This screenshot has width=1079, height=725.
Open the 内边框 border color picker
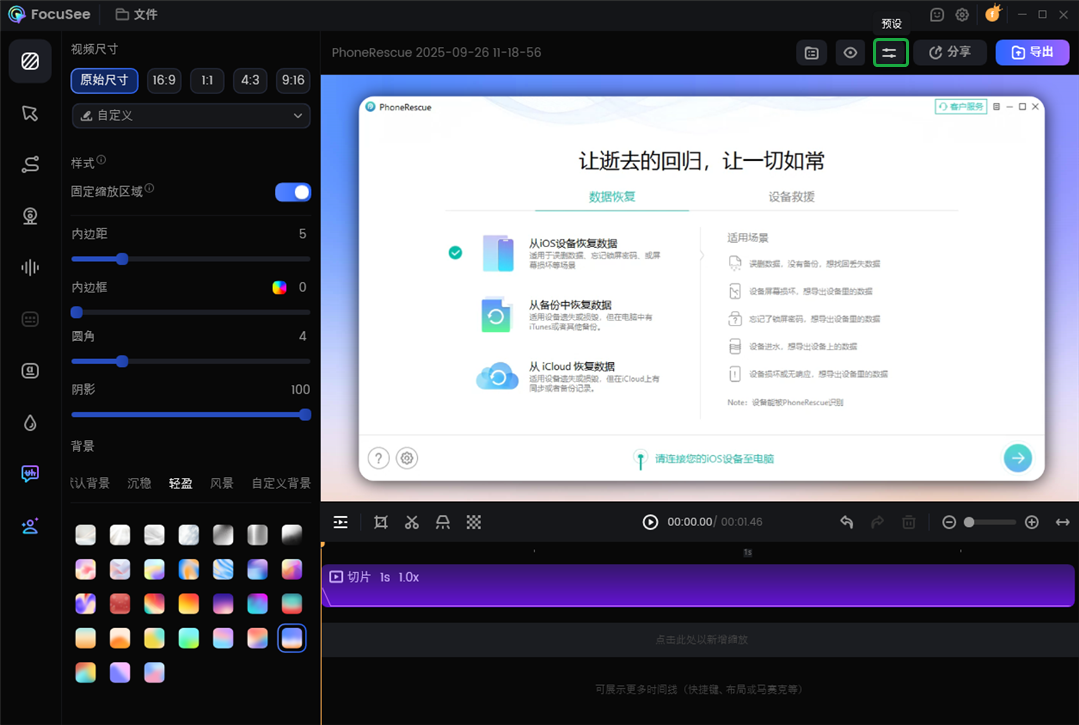click(x=279, y=288)
